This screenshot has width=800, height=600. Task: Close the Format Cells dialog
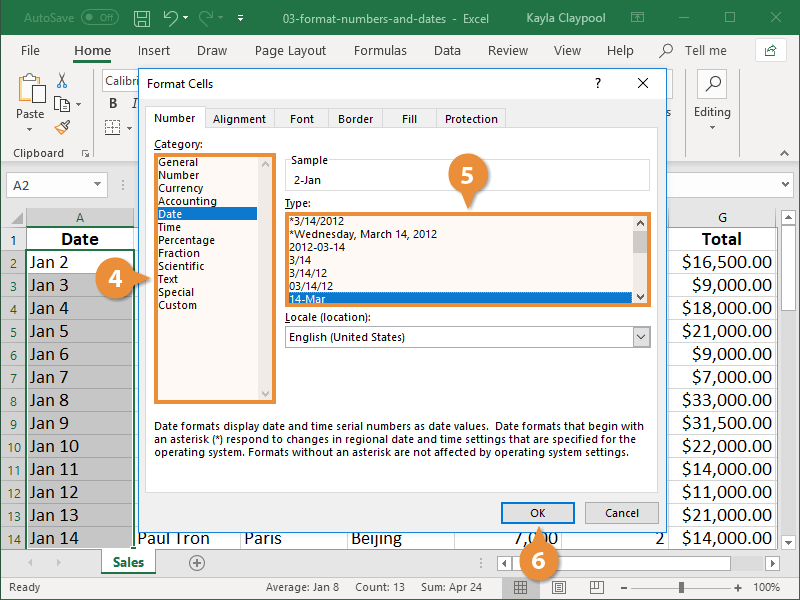coord(643,83)
